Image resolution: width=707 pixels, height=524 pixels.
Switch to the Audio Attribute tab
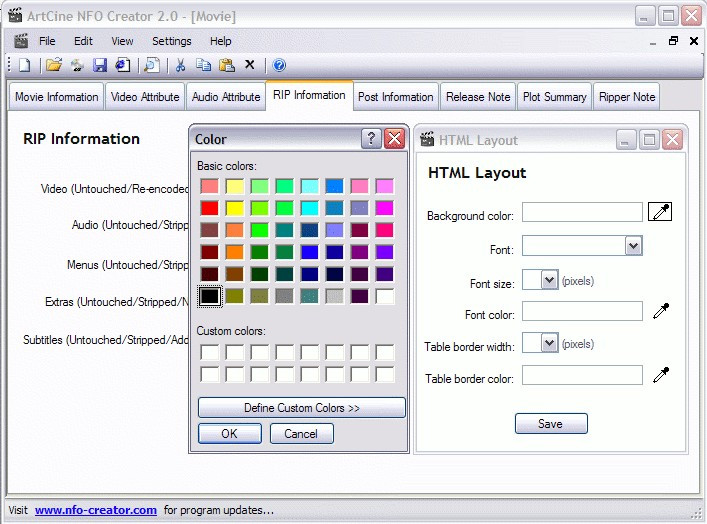click(226, 97)
